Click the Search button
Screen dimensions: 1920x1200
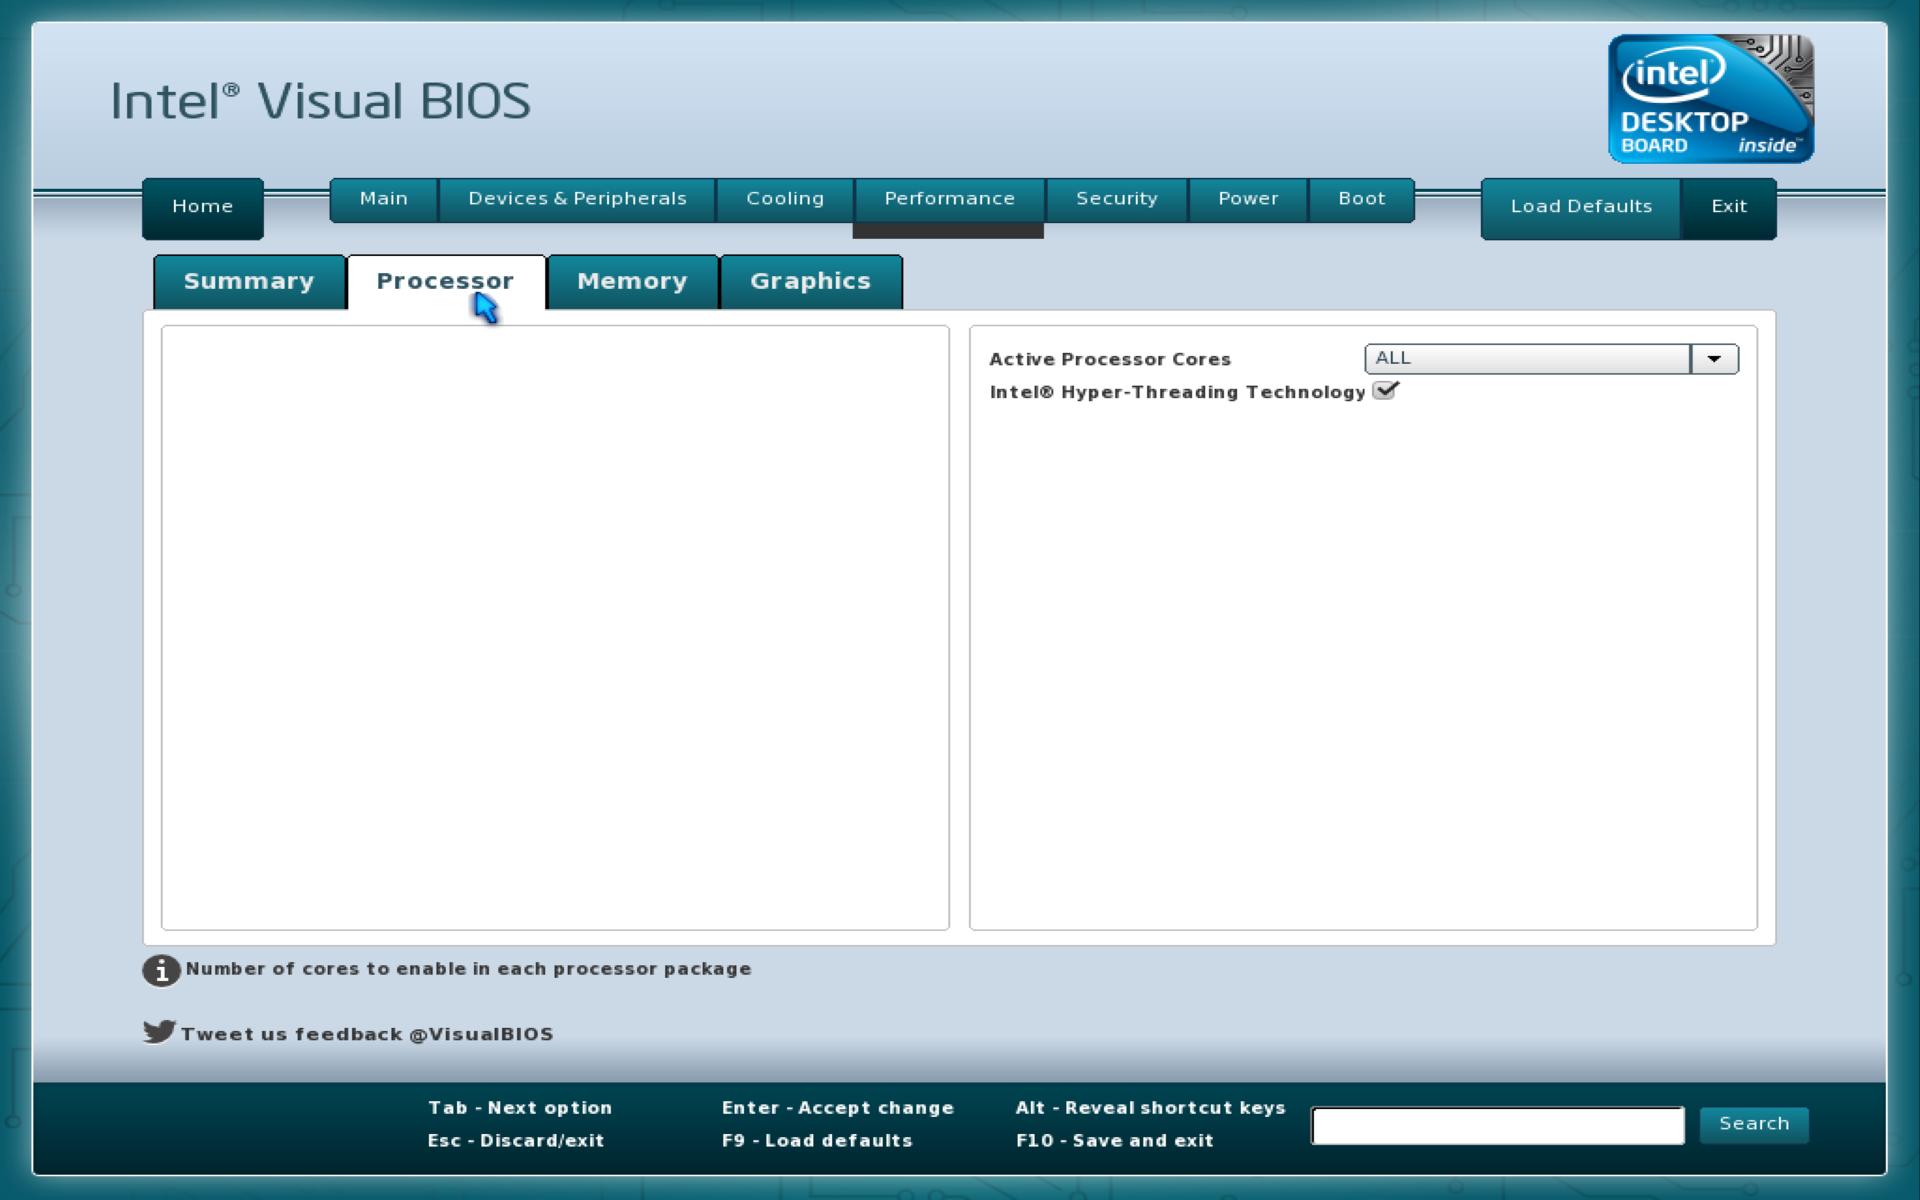pyautogui.click(x=1754, y=1124)
